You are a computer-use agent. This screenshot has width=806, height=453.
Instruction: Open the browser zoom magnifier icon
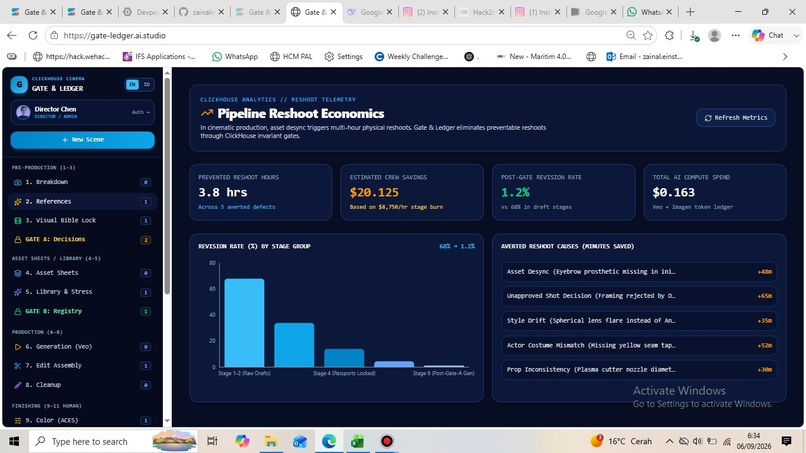(x=631, y=35)
